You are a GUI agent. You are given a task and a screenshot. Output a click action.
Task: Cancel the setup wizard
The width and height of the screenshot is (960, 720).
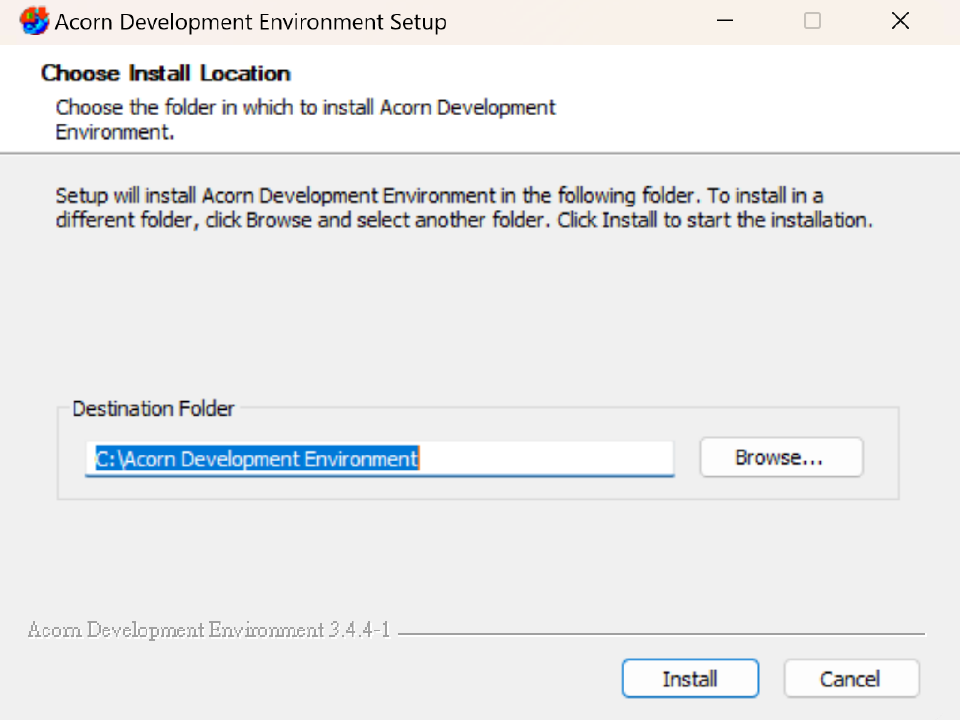pyautogui.click(x=850, y=679)
